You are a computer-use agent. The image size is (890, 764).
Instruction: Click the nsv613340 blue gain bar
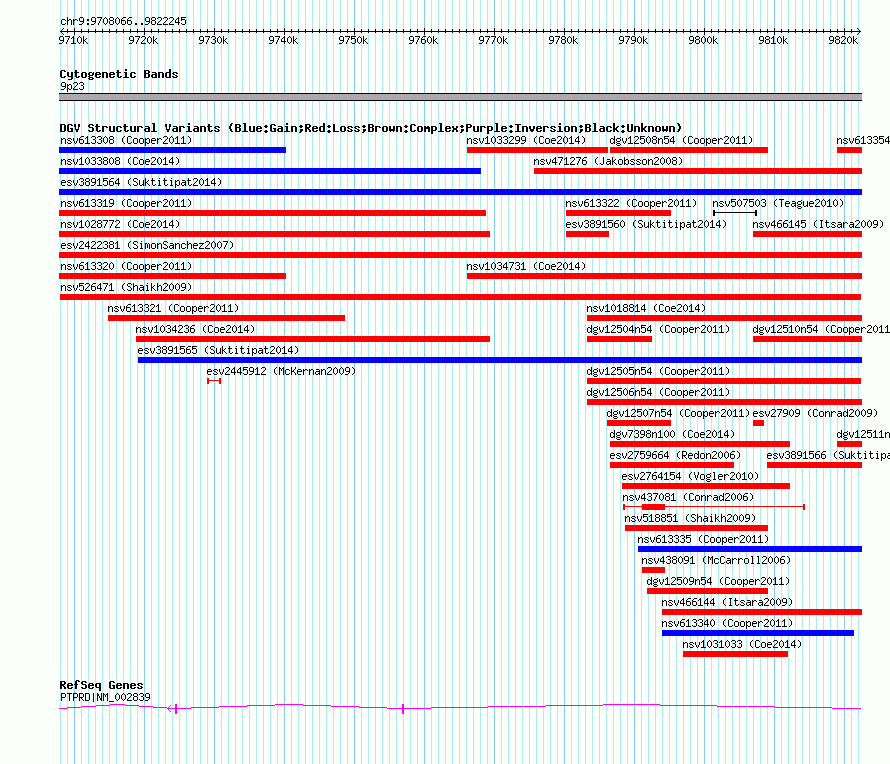click(758, 633)
